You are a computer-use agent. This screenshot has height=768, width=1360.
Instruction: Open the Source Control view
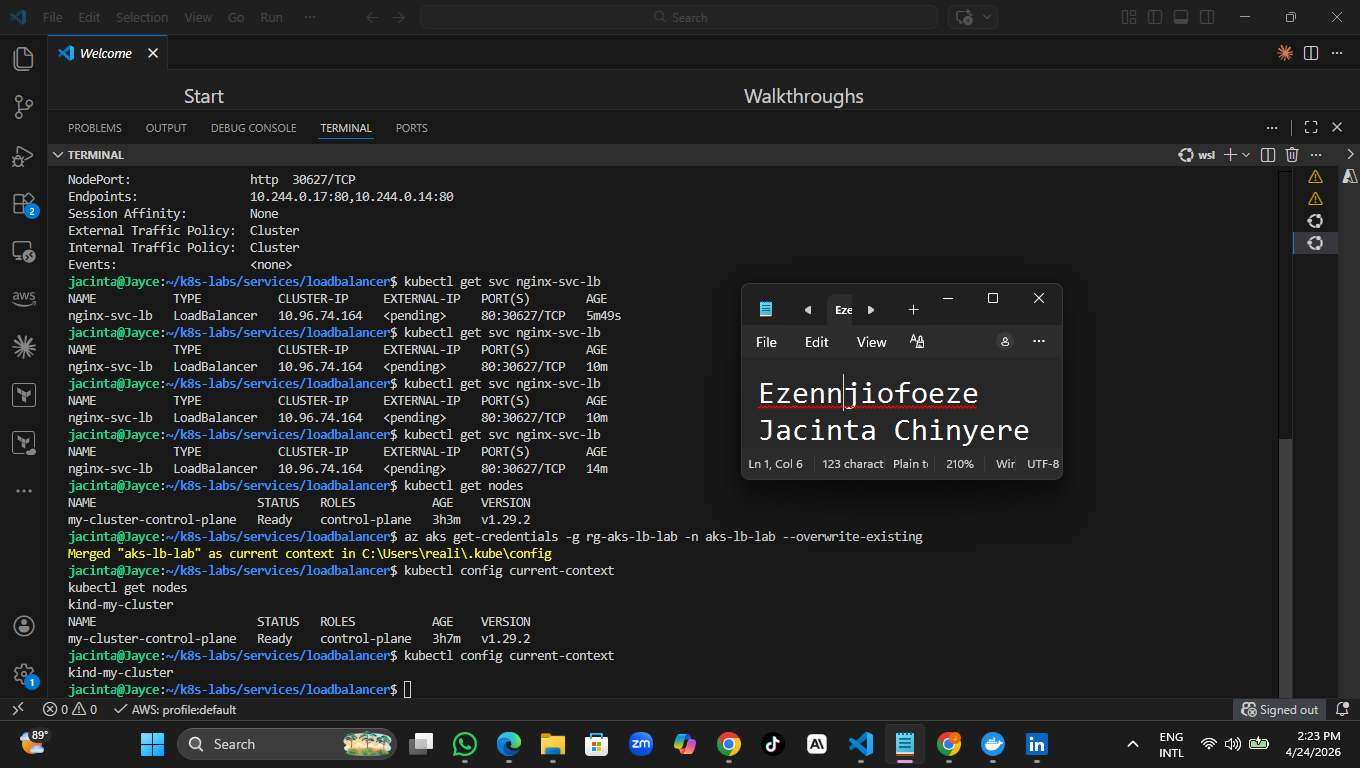point(23,107)
